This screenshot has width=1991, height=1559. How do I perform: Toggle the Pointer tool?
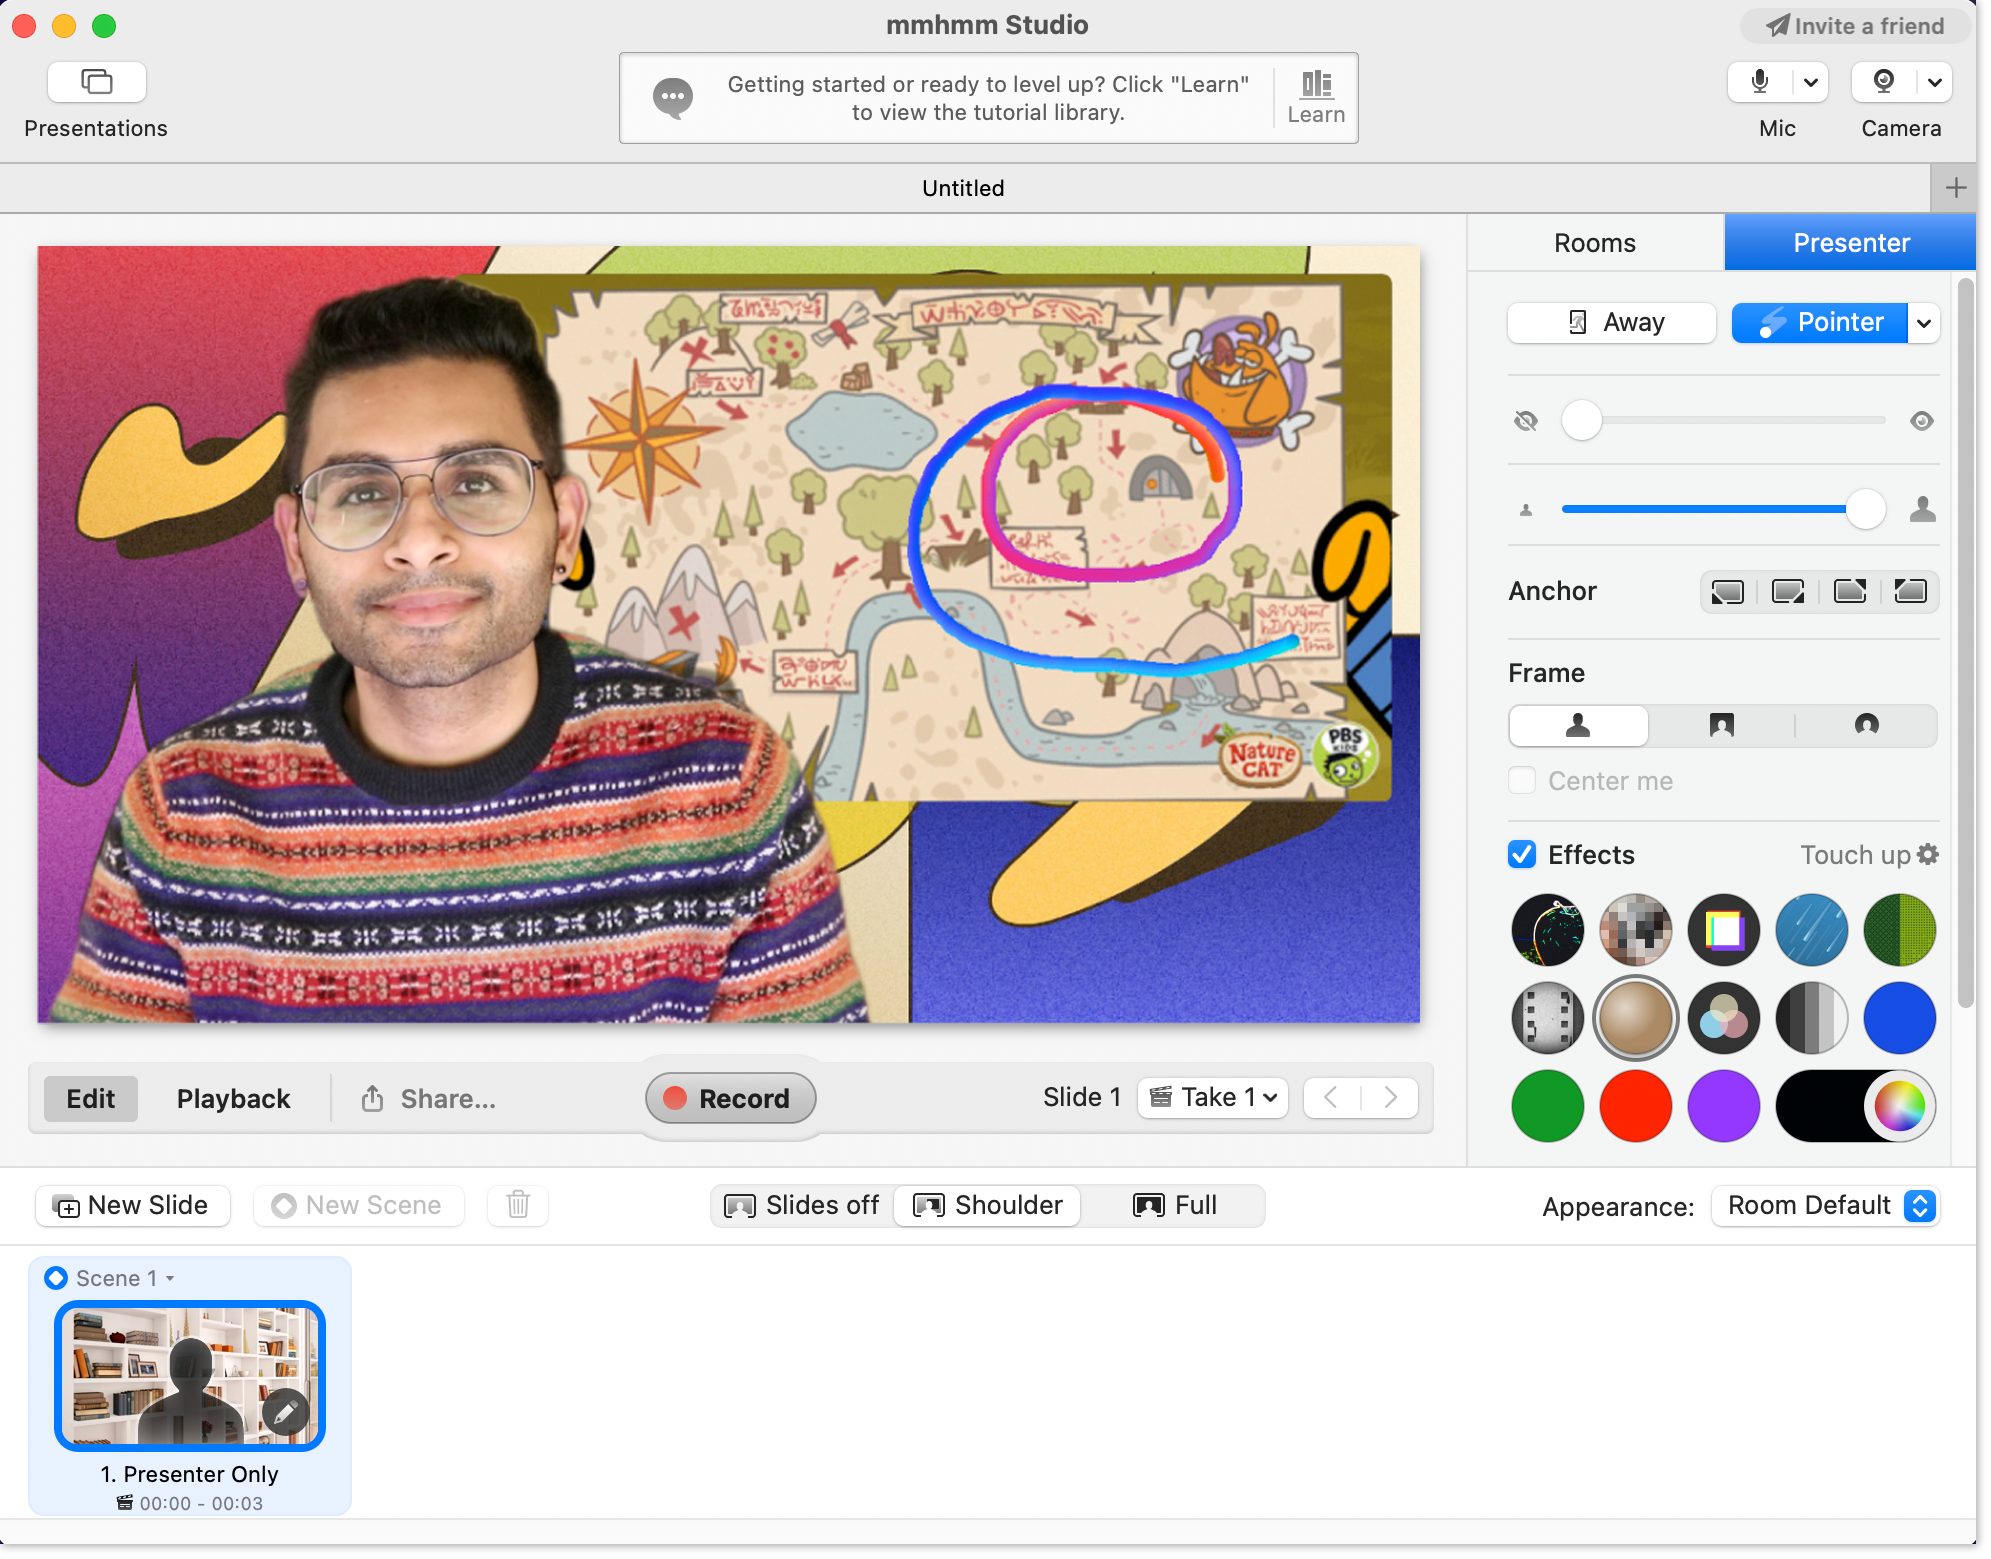point(1819,322)
